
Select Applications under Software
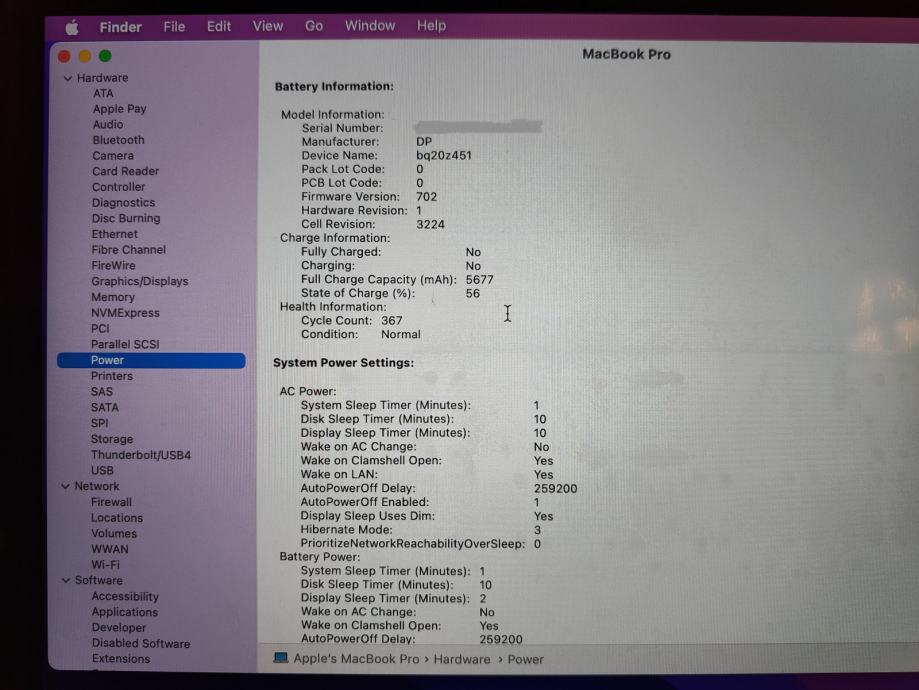(x=124, y=612)
